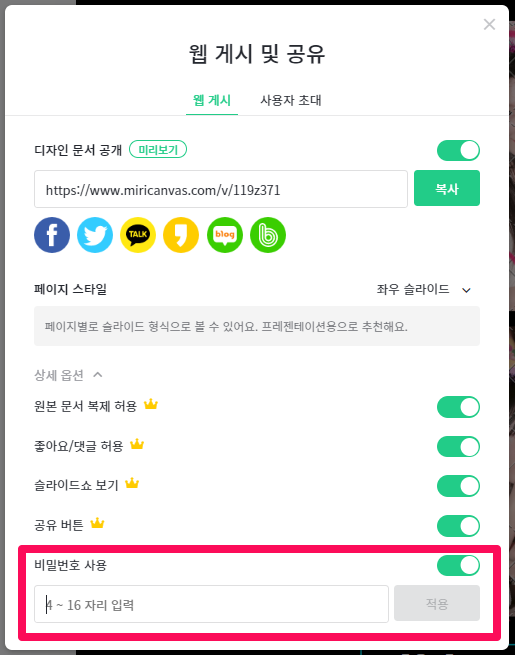The image size is (515, 655).
Task: Click the 복사 copy button
Action: click(447, 188)
